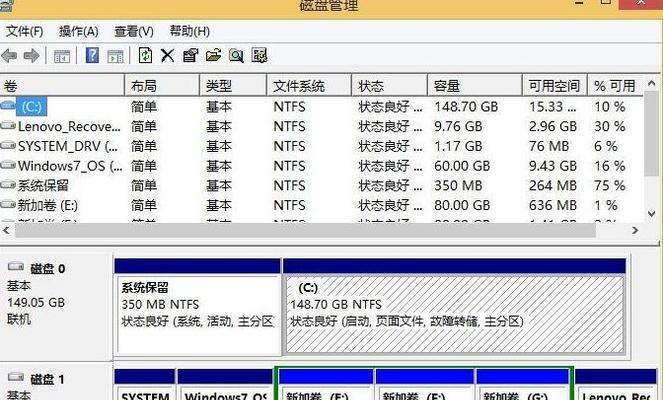663x400 pixels.
Task: Open the 查看(V) menu
Action: [x=134, y=31]
